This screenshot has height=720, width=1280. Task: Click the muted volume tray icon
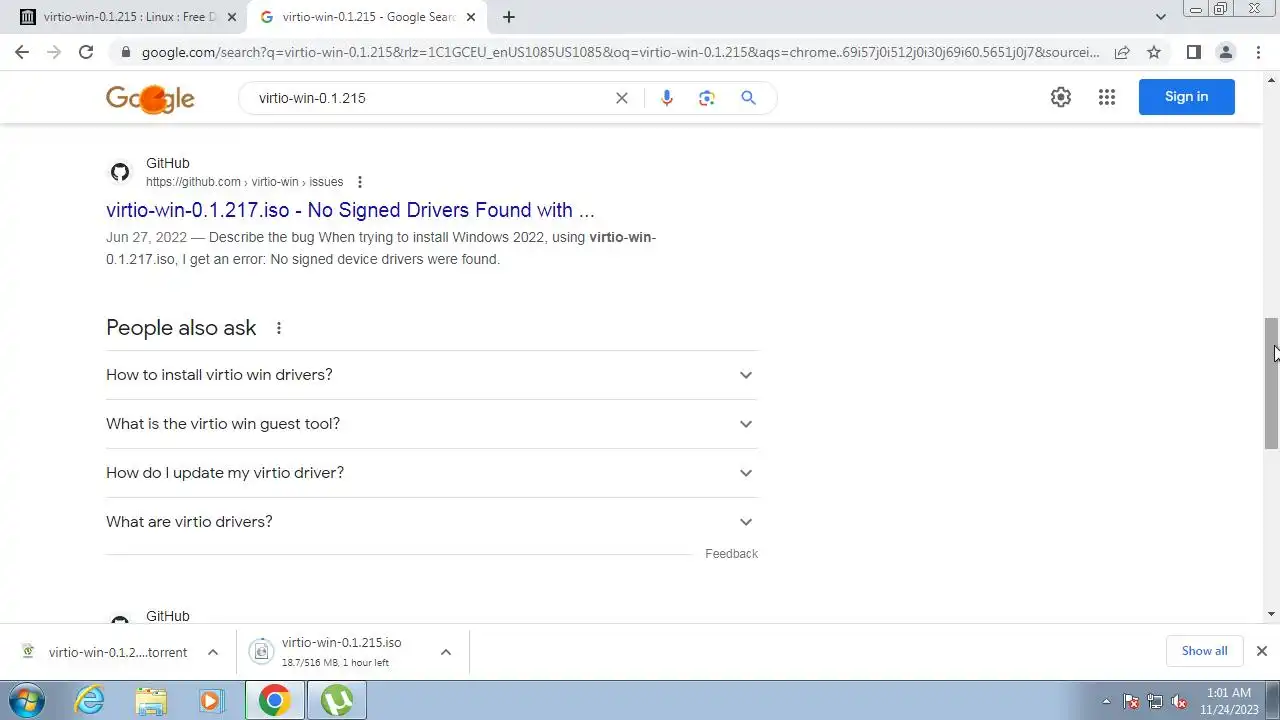1180,701
